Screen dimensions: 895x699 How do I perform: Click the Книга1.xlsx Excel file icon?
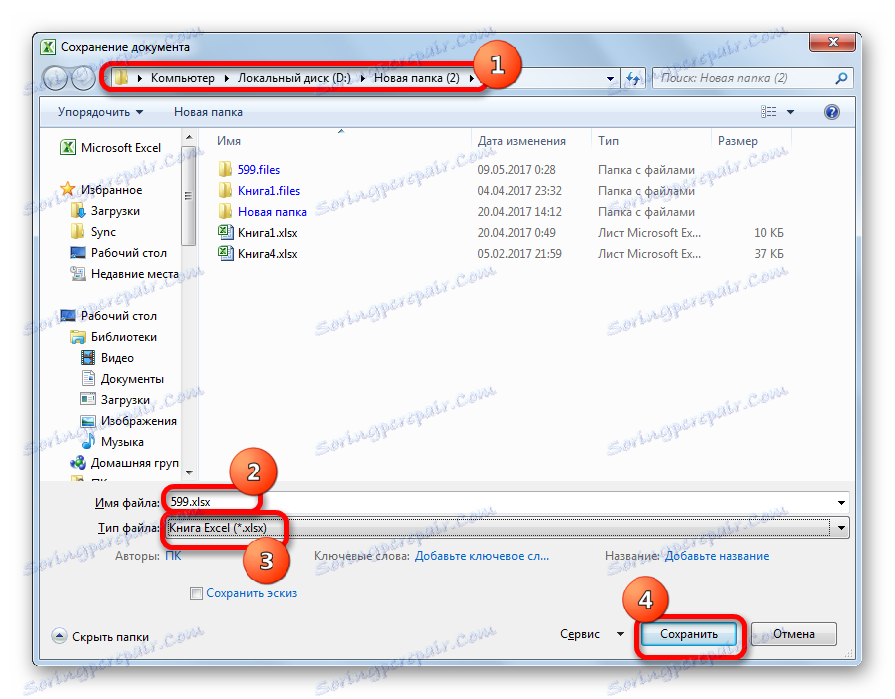click(225, 232)
